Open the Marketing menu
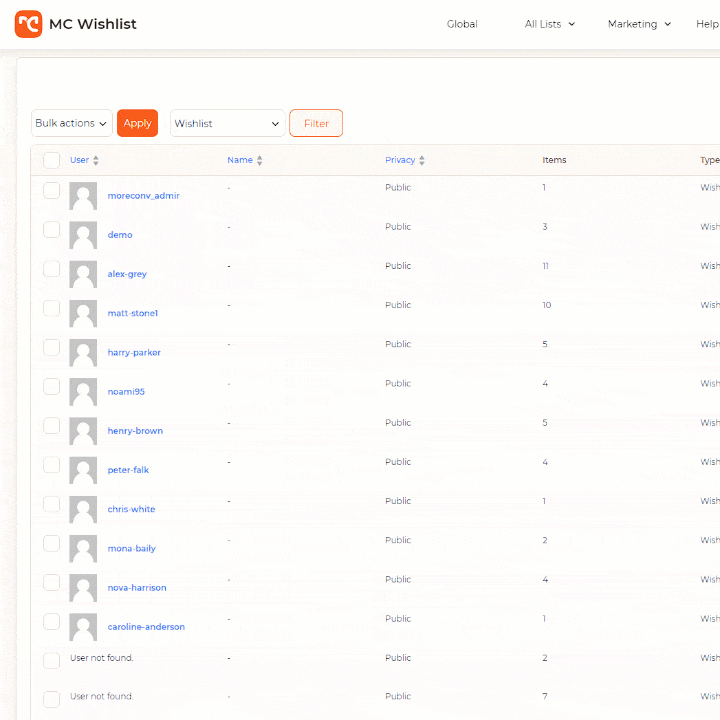This screenshot has width=720, height=720. [639, 24]
